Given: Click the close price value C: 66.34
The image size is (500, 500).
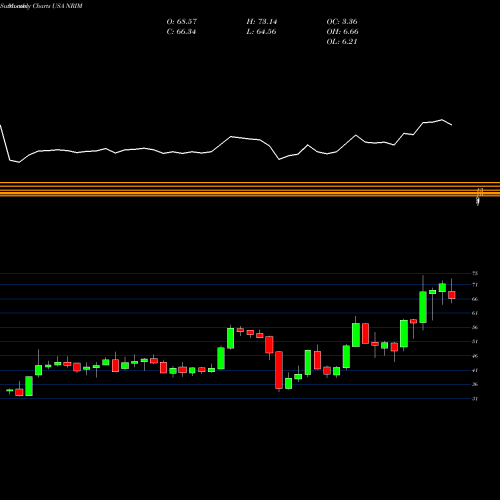Looking at the screenshot, I should 181,32.
